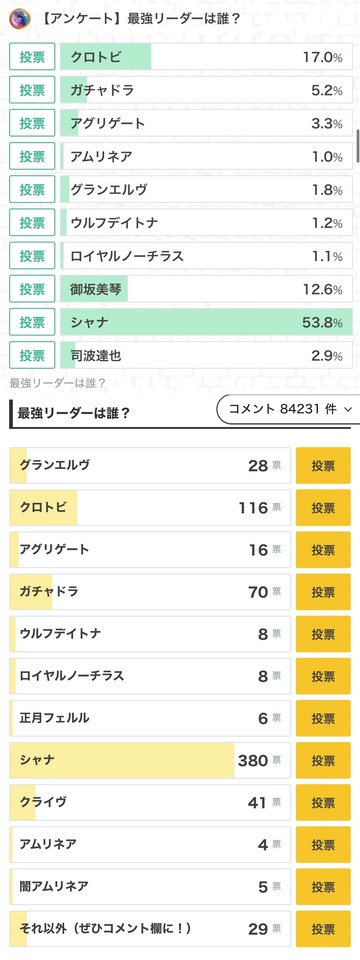Select the シャナ 53.8% result bar
Image resolution: width=360 pixels, height=960 pixels.
tap(206, 321)
